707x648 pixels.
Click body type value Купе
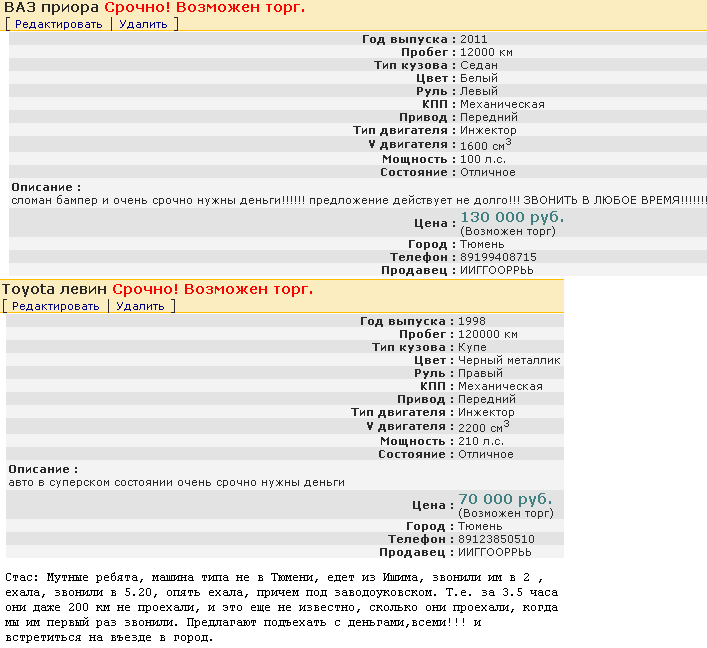(472, 347)
